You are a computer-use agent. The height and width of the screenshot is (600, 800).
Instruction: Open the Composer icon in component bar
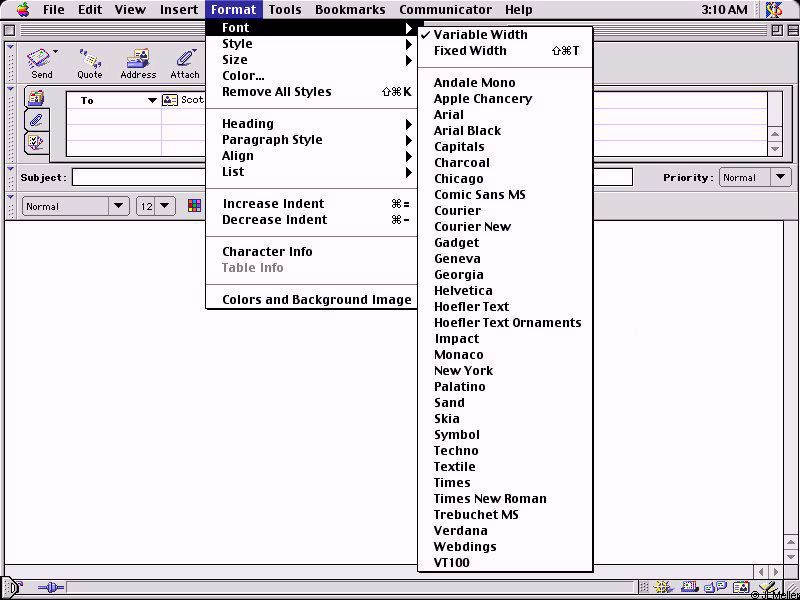click(x=768, y=588)
